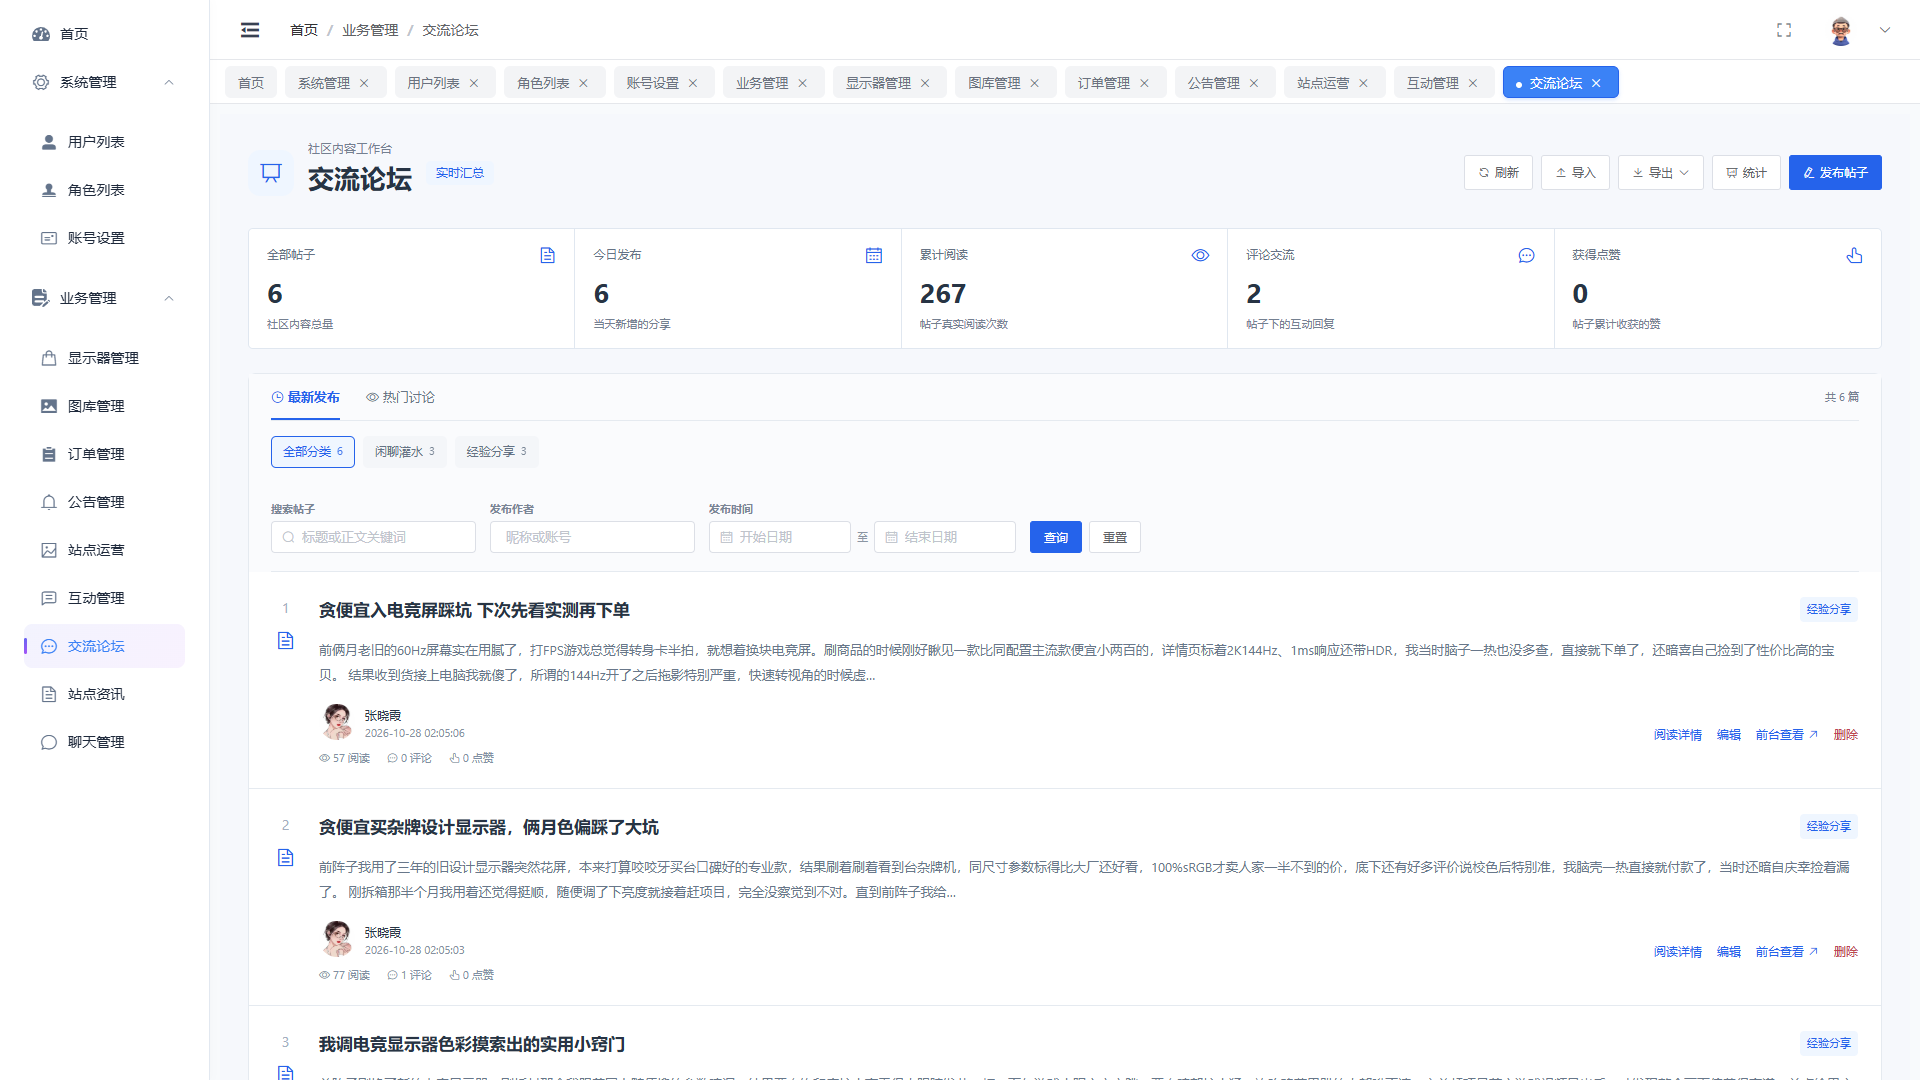Viewport: 1920px width, 1080px height.
Task: Click the 导入 button
Action: pyautogui.click(x=1575, y=172)
